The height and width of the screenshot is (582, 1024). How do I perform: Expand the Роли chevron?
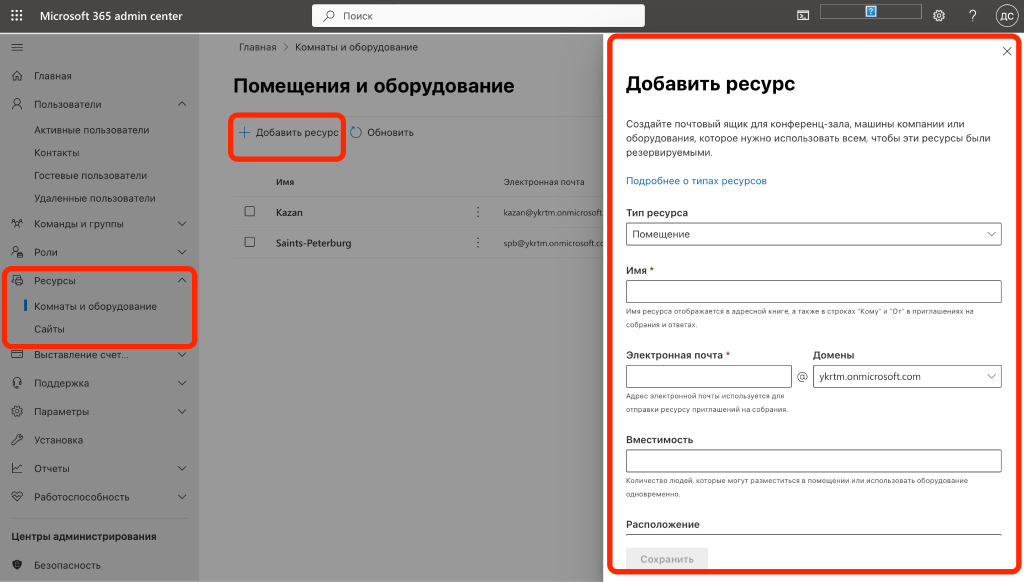tap(182, 252)
